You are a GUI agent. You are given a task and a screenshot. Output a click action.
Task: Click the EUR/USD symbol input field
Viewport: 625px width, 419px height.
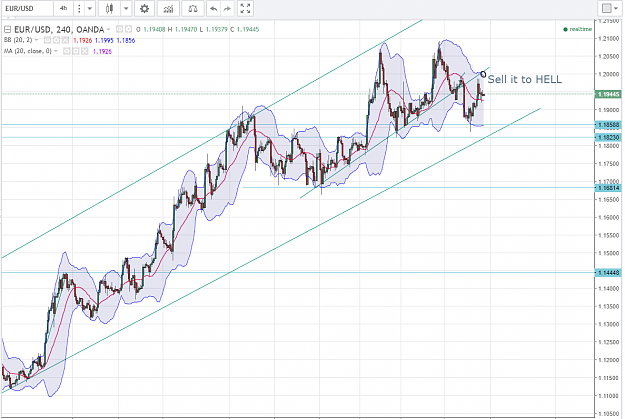coord(27,8)
